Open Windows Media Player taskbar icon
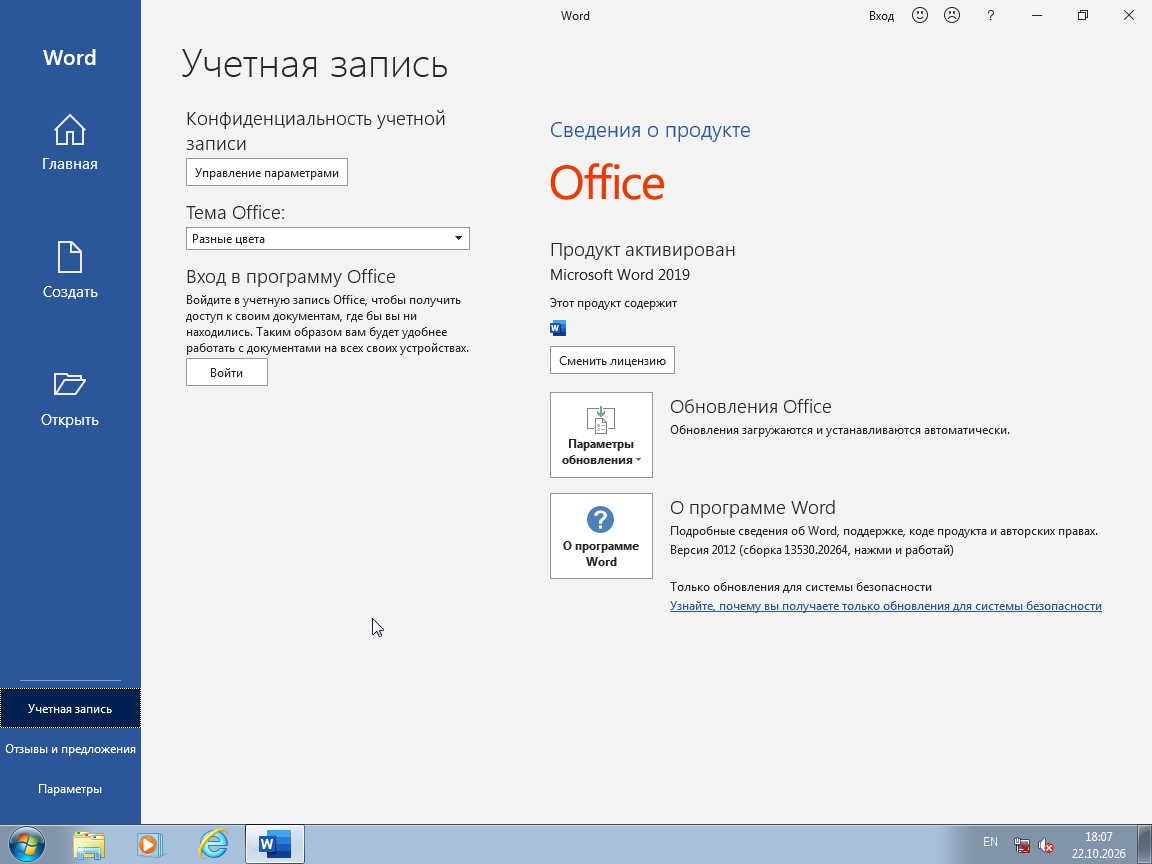Image resolution: width=1152 pixels, height=864 pixels. [151, 845]
